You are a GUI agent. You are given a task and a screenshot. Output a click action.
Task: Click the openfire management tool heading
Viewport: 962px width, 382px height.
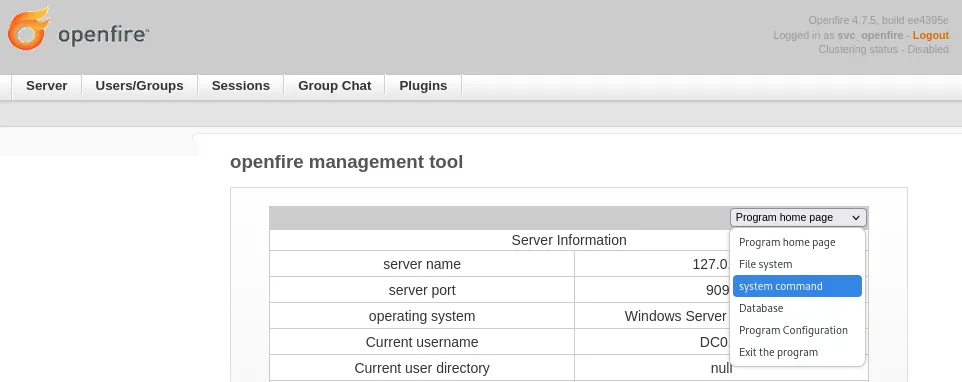click(x=347, y=162)
